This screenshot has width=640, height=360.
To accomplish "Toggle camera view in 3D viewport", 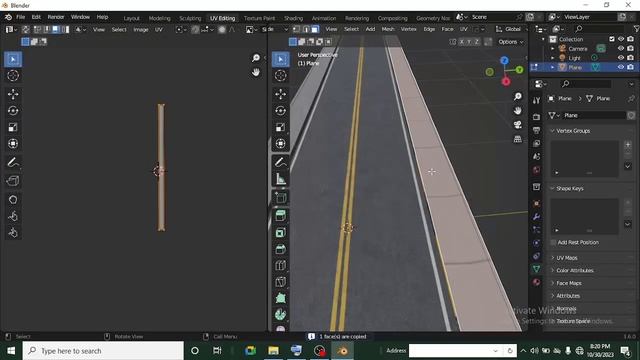I will (x=518, y=125).
